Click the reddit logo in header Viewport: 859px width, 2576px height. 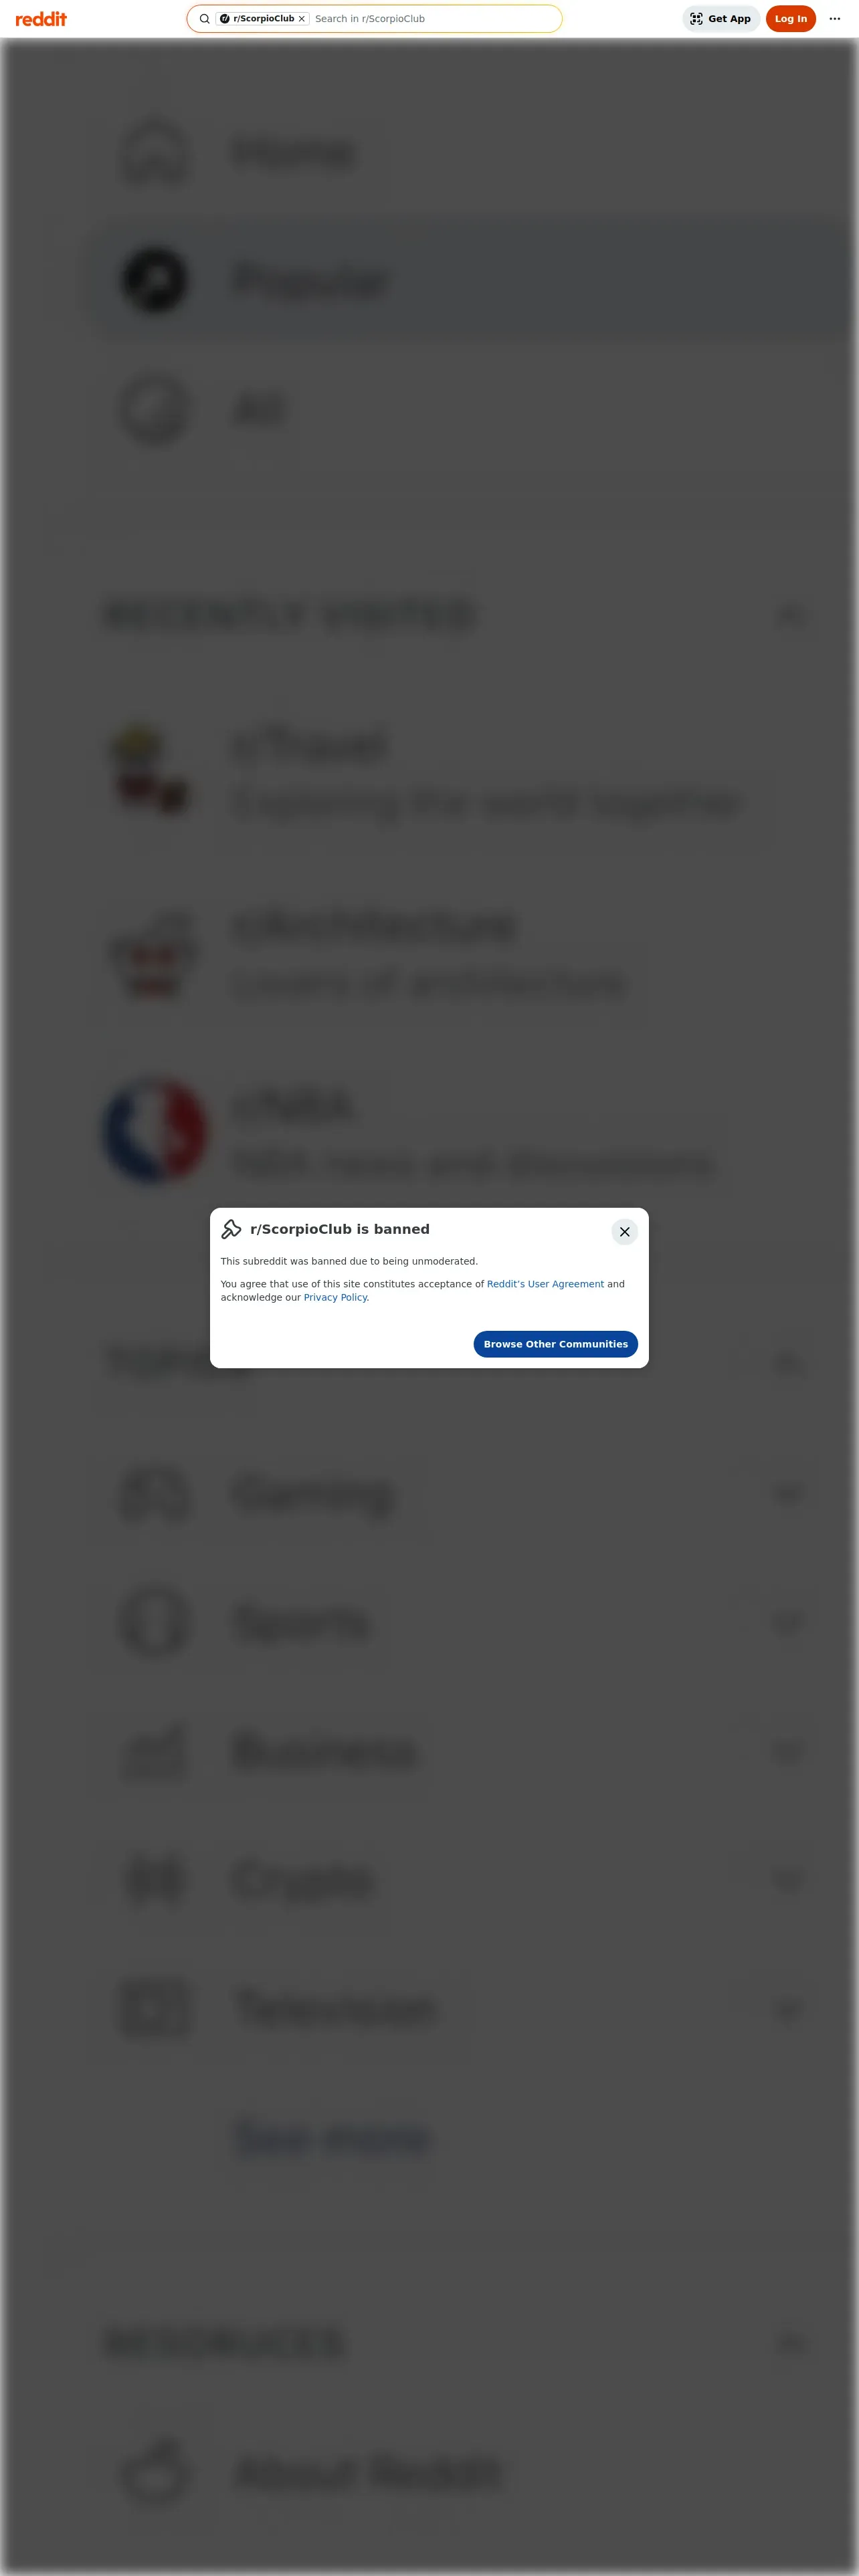(41, 19)
